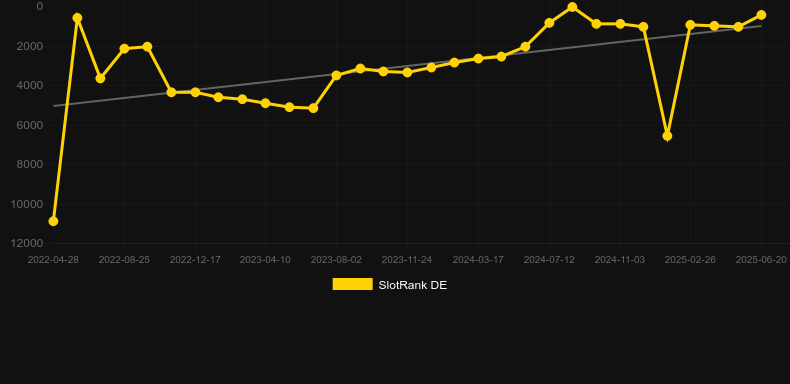Select the final 2025-06-20 data point
Image resolution: width=790 pixels, height=384 pixels.
pos(761,15)
